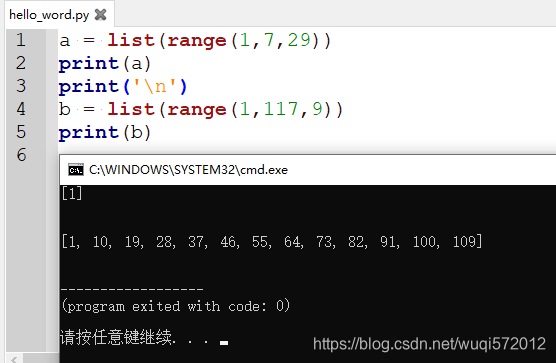The height and width of the screenshot is (363, 556).
Task: Place cursor on 'print(b)' line
Action: [x=105, y=132]
